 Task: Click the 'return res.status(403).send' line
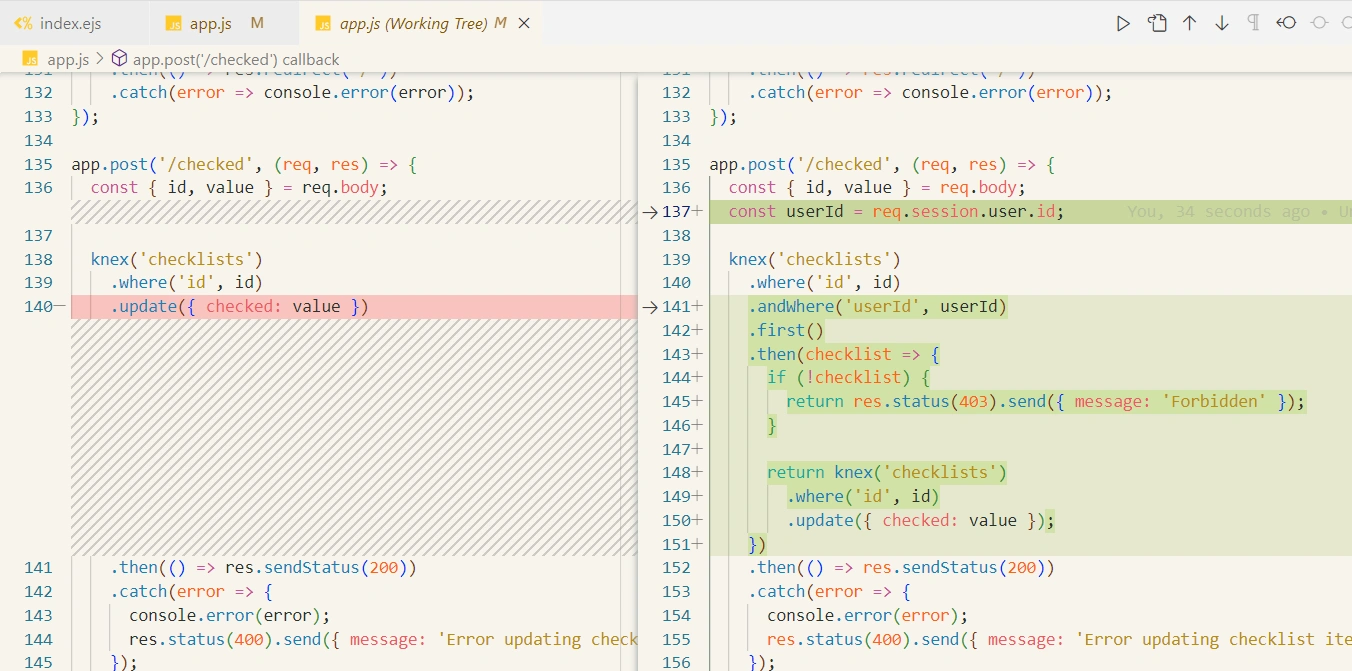point(1045,402)
